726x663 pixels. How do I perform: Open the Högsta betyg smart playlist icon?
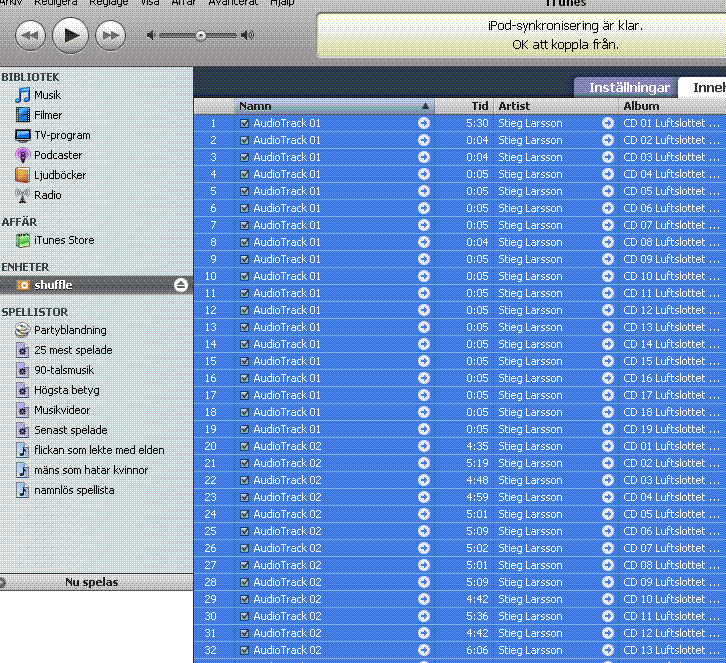22,390
